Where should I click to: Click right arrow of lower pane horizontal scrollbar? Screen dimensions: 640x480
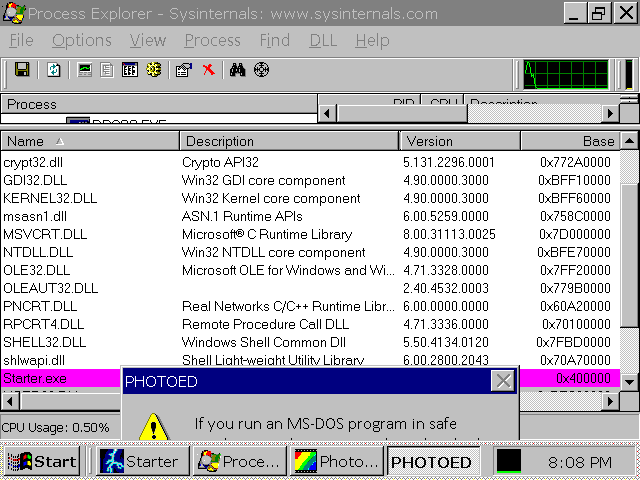[611, 402]
